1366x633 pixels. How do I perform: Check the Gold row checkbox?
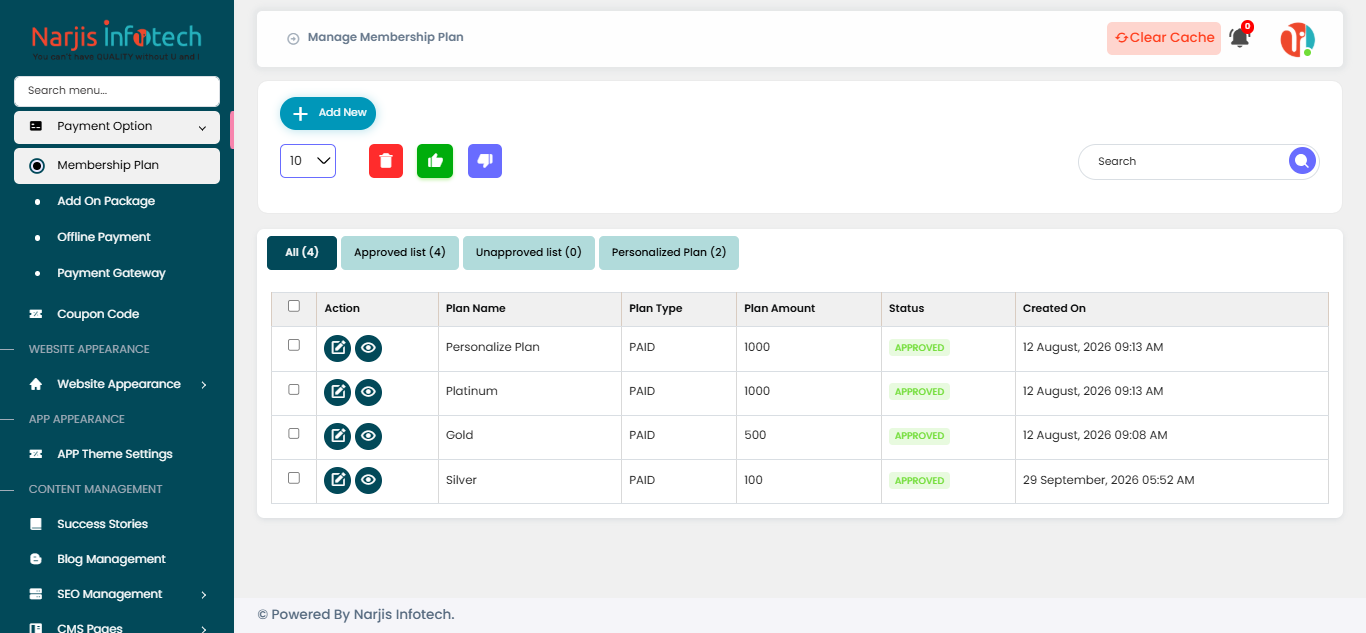click(x=294, y=433)
